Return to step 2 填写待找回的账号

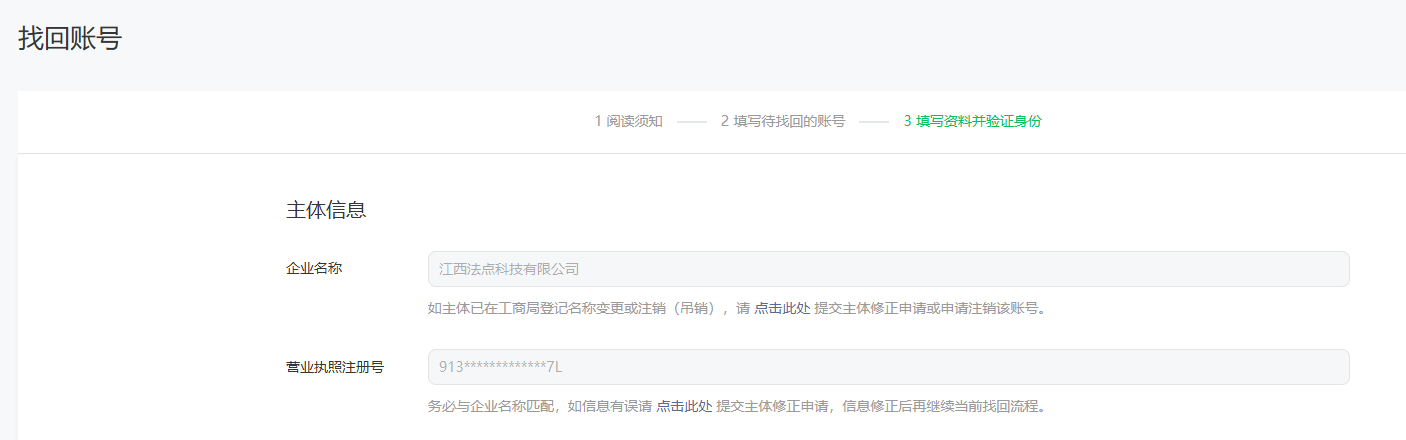[x=782, y=121]
